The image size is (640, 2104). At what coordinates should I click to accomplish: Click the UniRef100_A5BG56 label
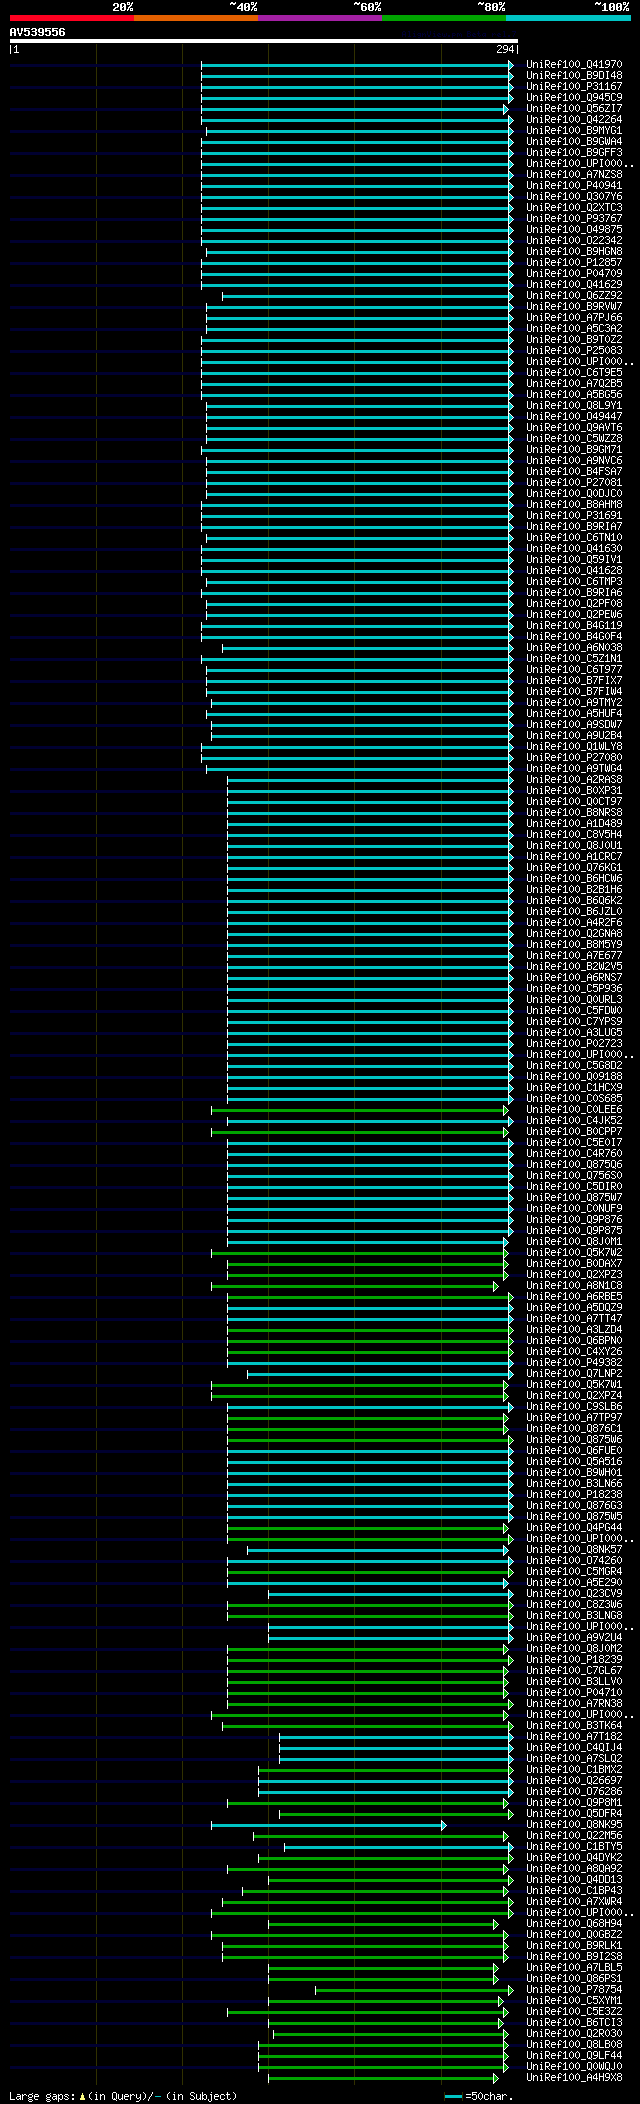574,395
